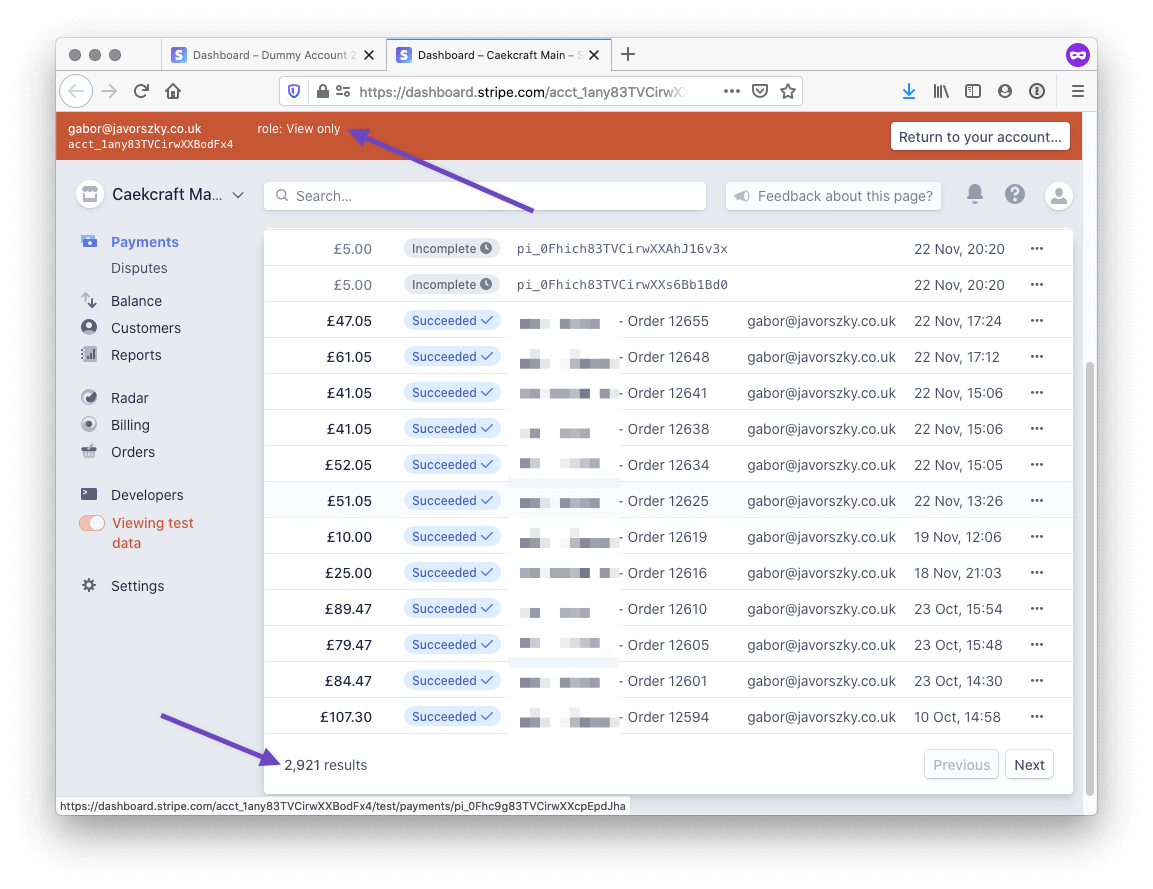Open the Developers section
This screenshot has height=889, width=1153.
pos(145,494)
